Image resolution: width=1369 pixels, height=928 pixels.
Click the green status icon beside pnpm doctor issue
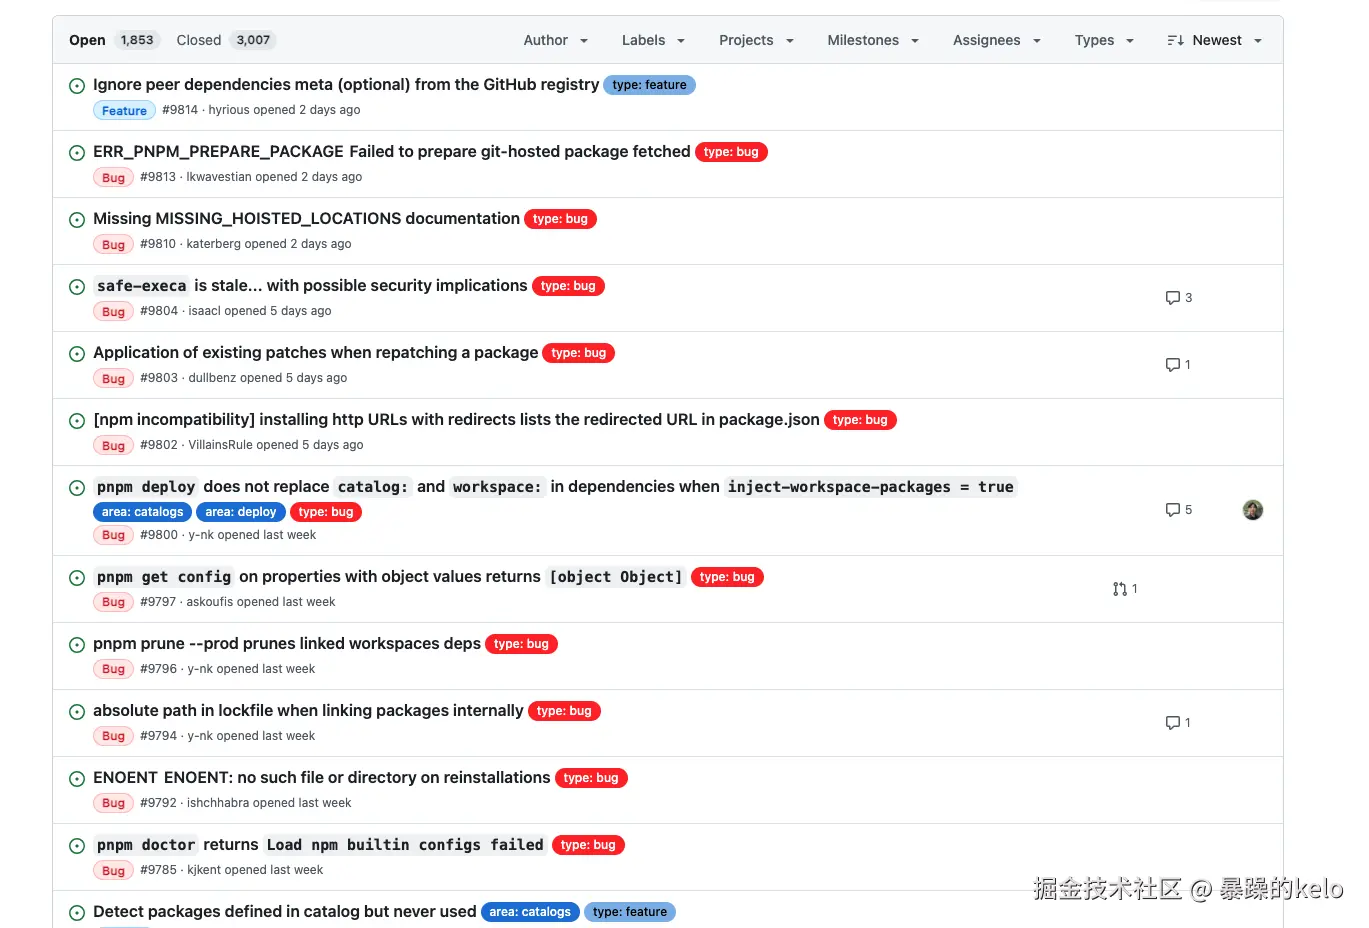coord(77,844)
